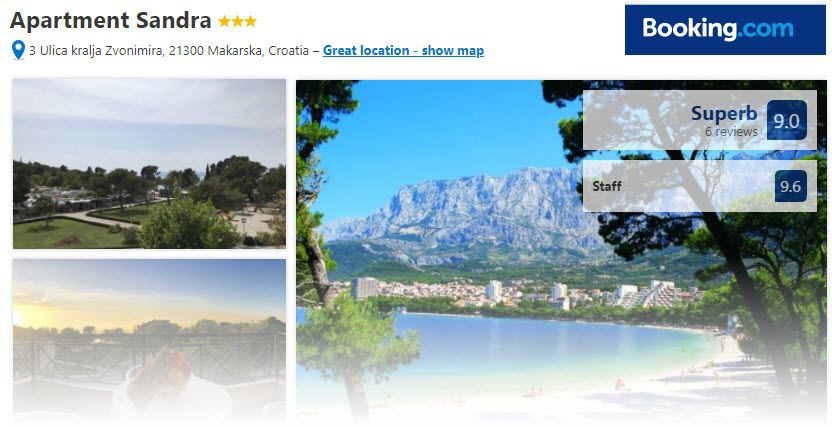Screen dimensions: 832x427
Task: Click the 'Superb' rating label
Action: click(724, 113)
